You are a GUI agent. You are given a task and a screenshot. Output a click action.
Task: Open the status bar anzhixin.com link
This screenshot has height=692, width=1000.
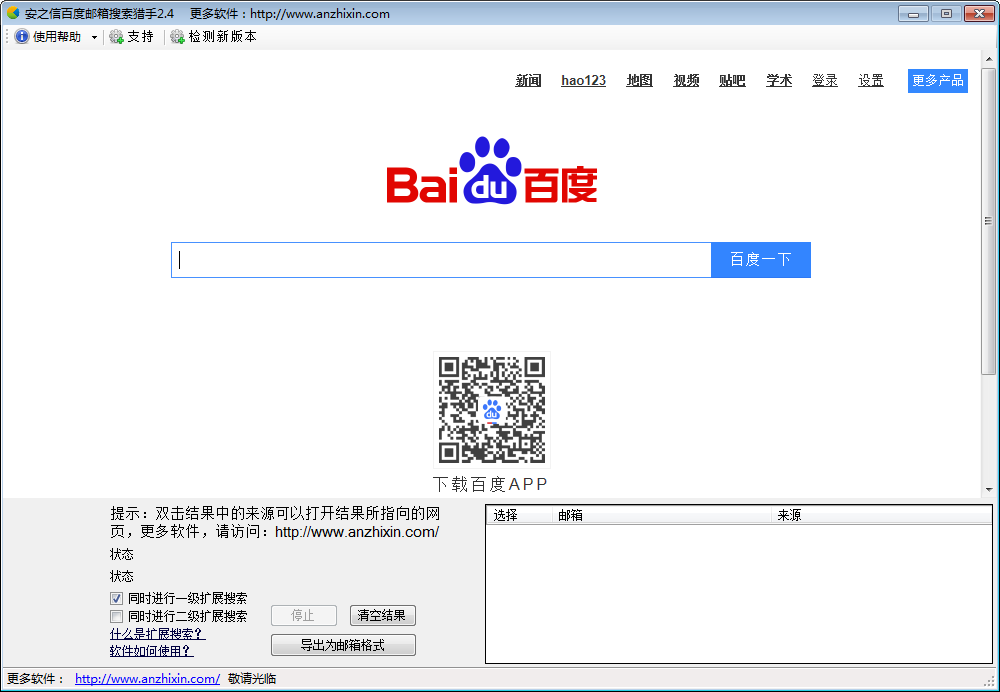[147, 679]
